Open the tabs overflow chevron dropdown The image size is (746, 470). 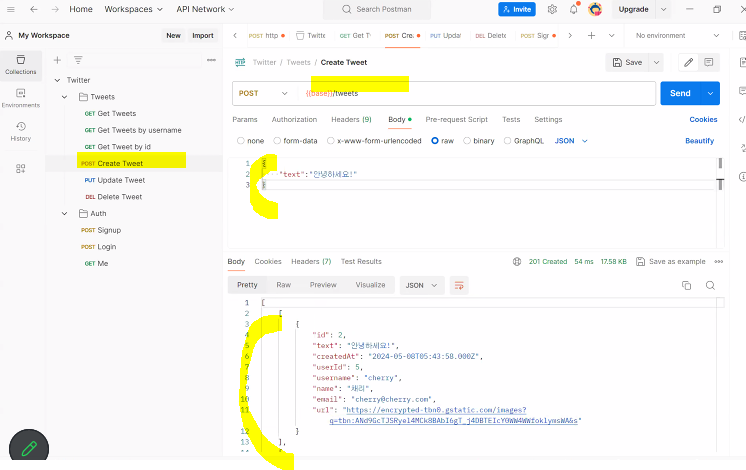(x=611, y=35)
